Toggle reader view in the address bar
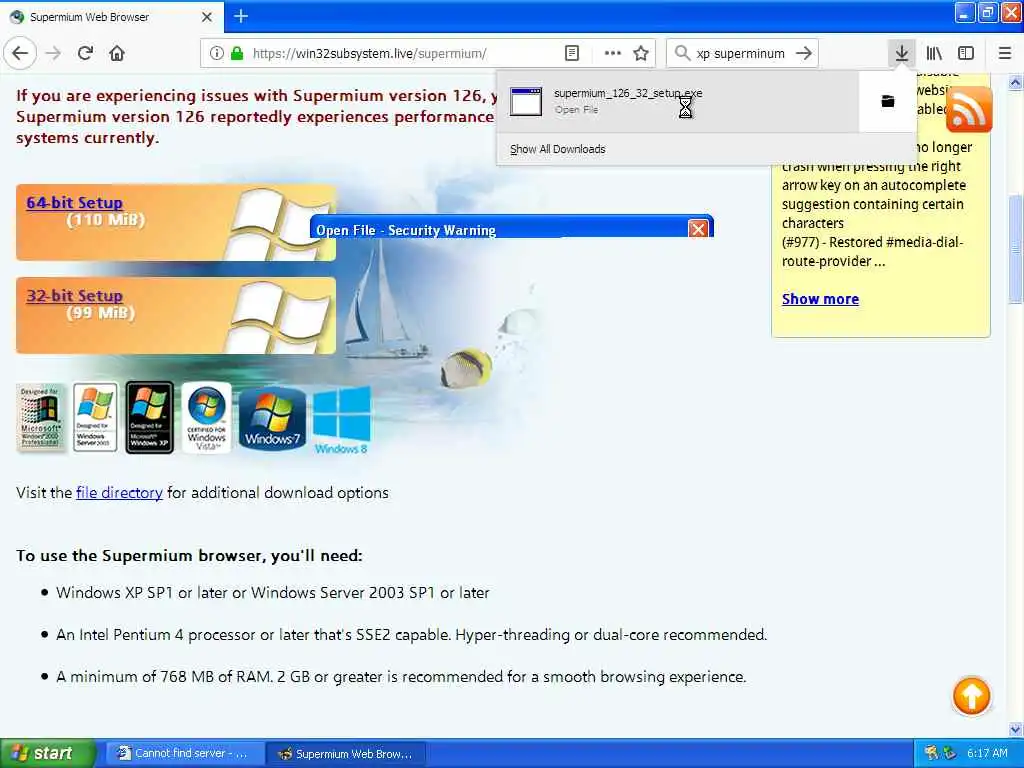 (571, 53)
